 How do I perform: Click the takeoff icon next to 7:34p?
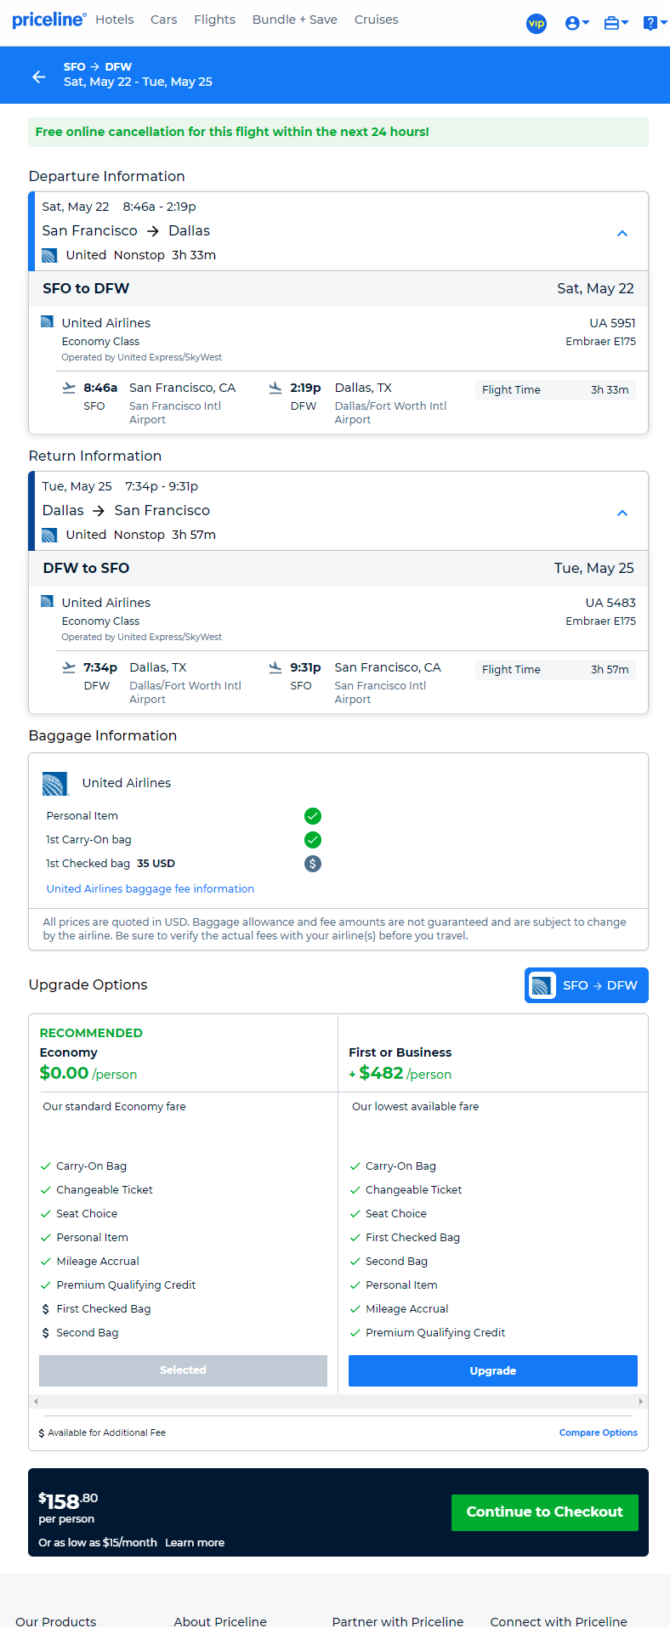69,668
